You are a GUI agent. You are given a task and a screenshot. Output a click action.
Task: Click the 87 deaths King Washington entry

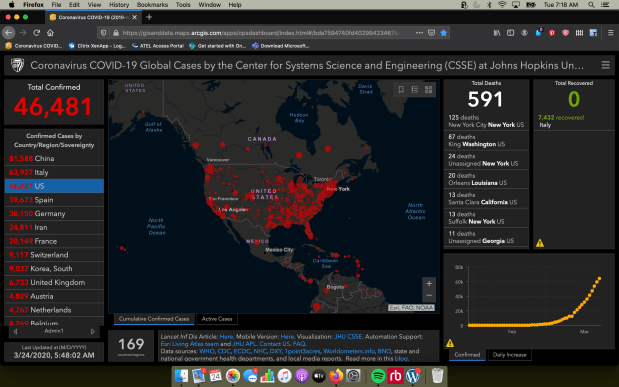tap(486, 141)
